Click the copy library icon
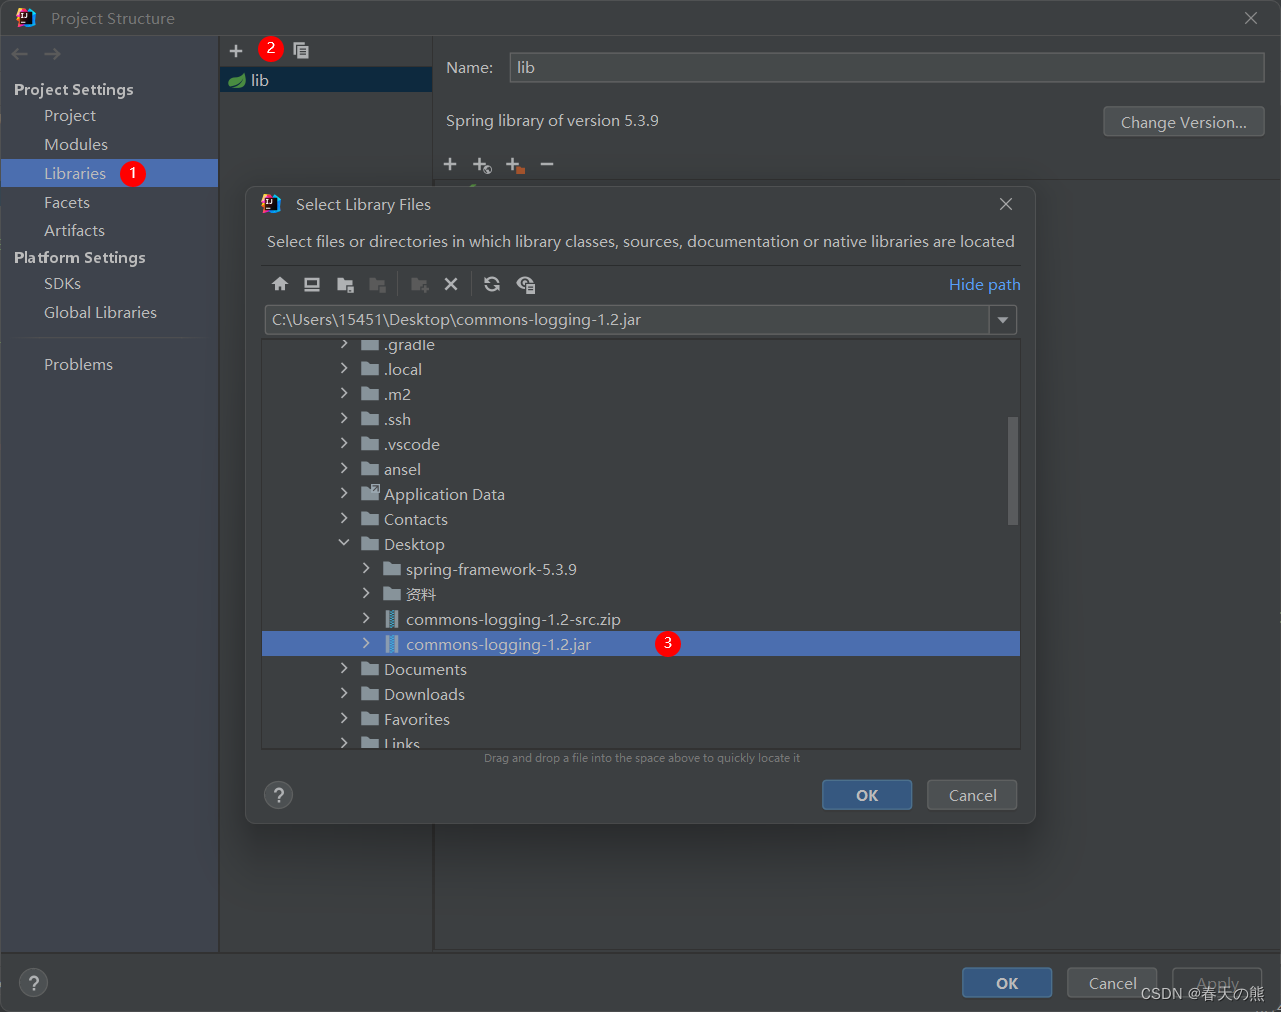Image resolution: width=1281 pixels, height=1012 pixels. [301, 50]
